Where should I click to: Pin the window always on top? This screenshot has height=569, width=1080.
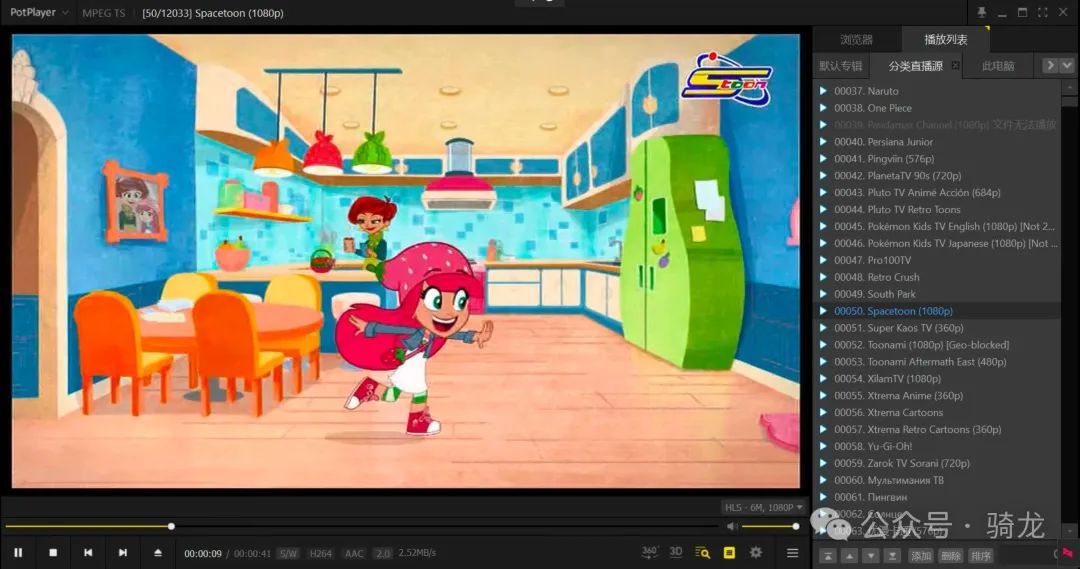pyautogui.click(x=981, y=12)
